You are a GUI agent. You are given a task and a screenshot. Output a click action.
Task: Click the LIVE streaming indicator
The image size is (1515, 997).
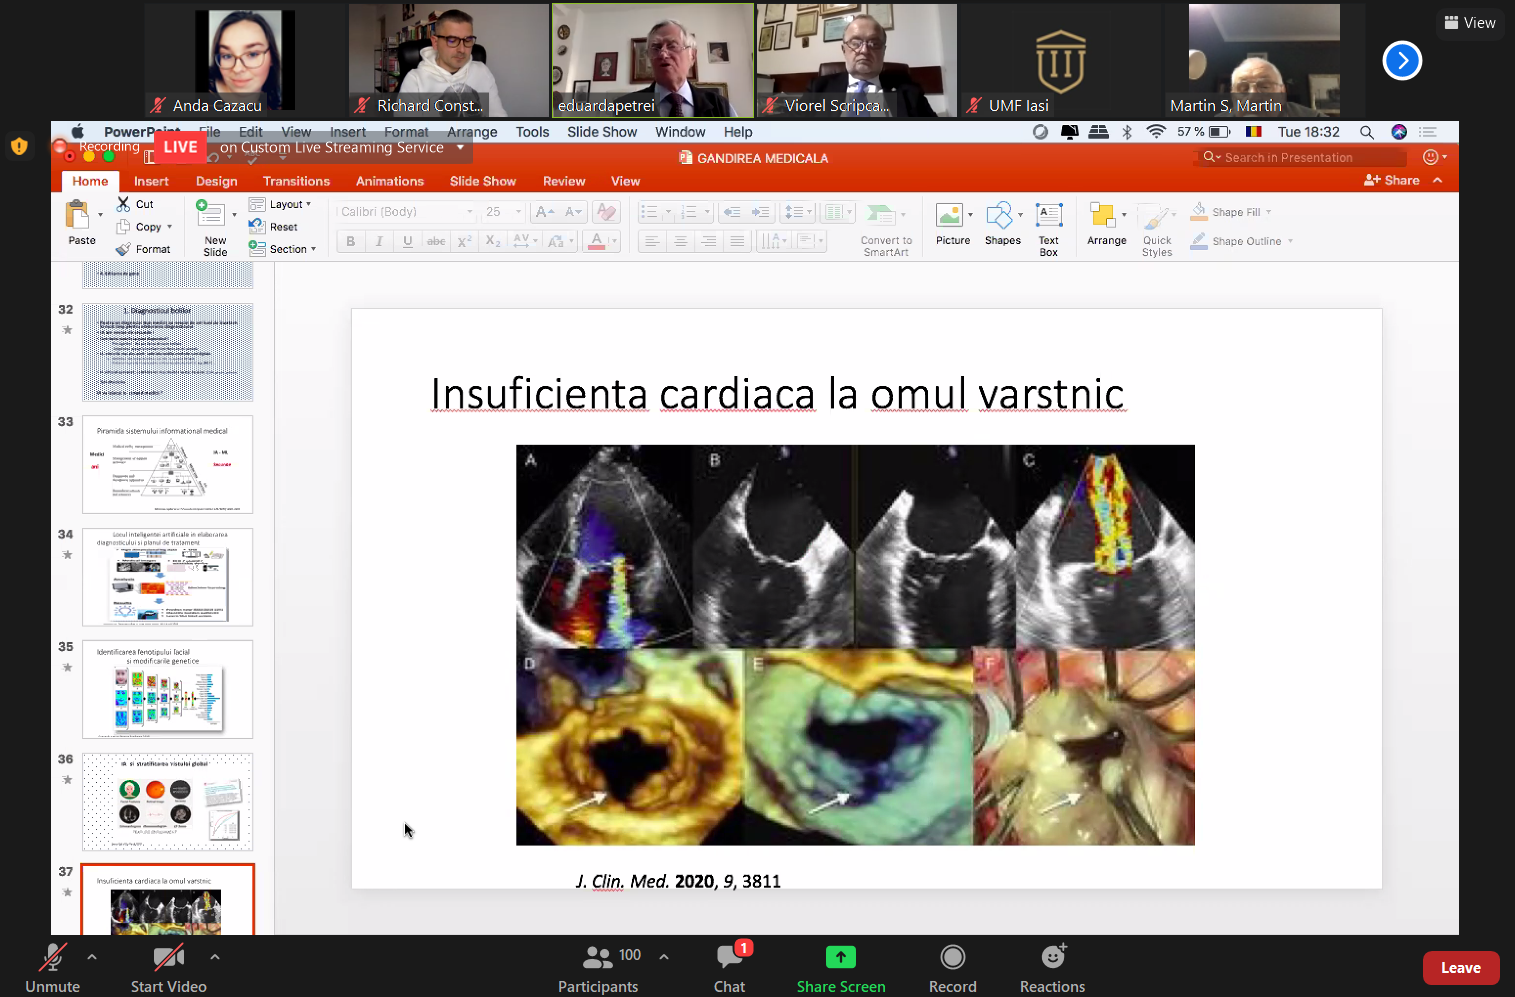tap(180, 147)
